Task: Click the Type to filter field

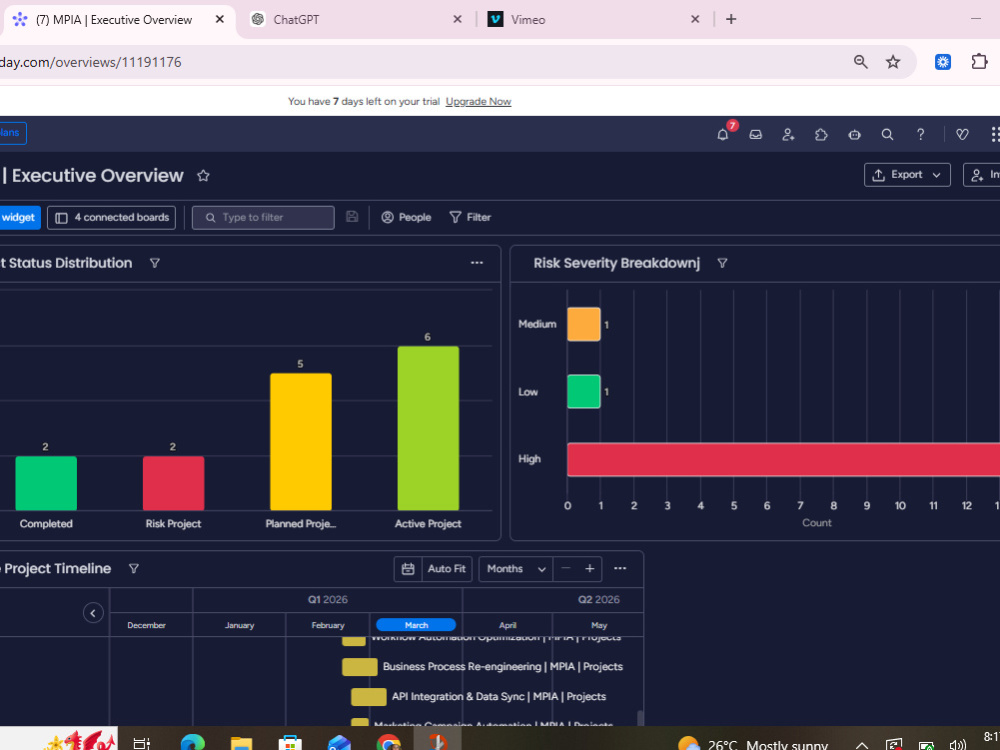Action: pos(263,217)
